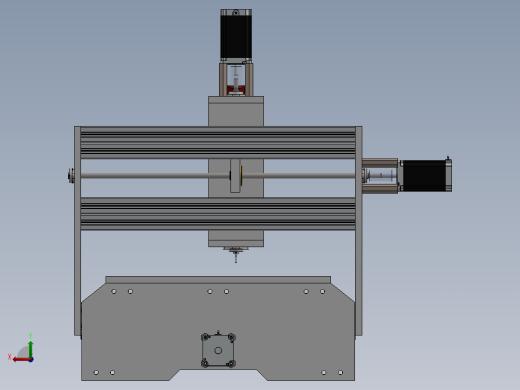Select the left gantry side plate
This screenshot has height=390, width=520.
point(77,231)
